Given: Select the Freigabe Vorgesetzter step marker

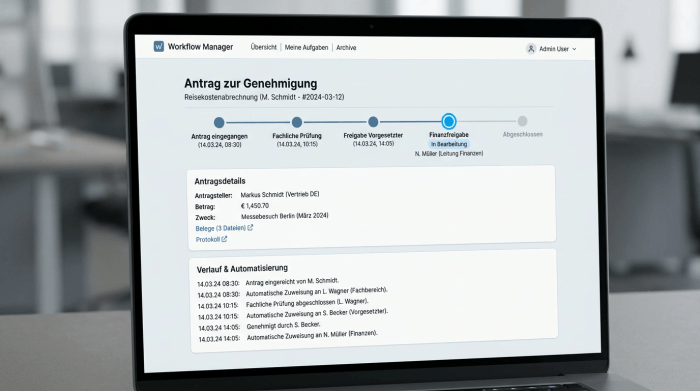Looking at the screenshot, I should (x=373, y=121).
